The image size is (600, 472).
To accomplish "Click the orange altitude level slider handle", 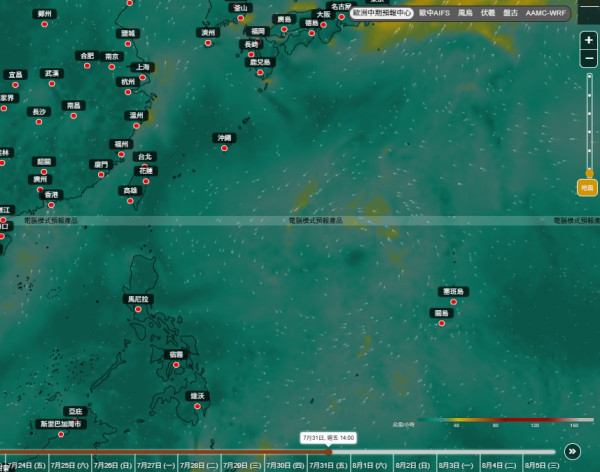I will tap(590, 173).
